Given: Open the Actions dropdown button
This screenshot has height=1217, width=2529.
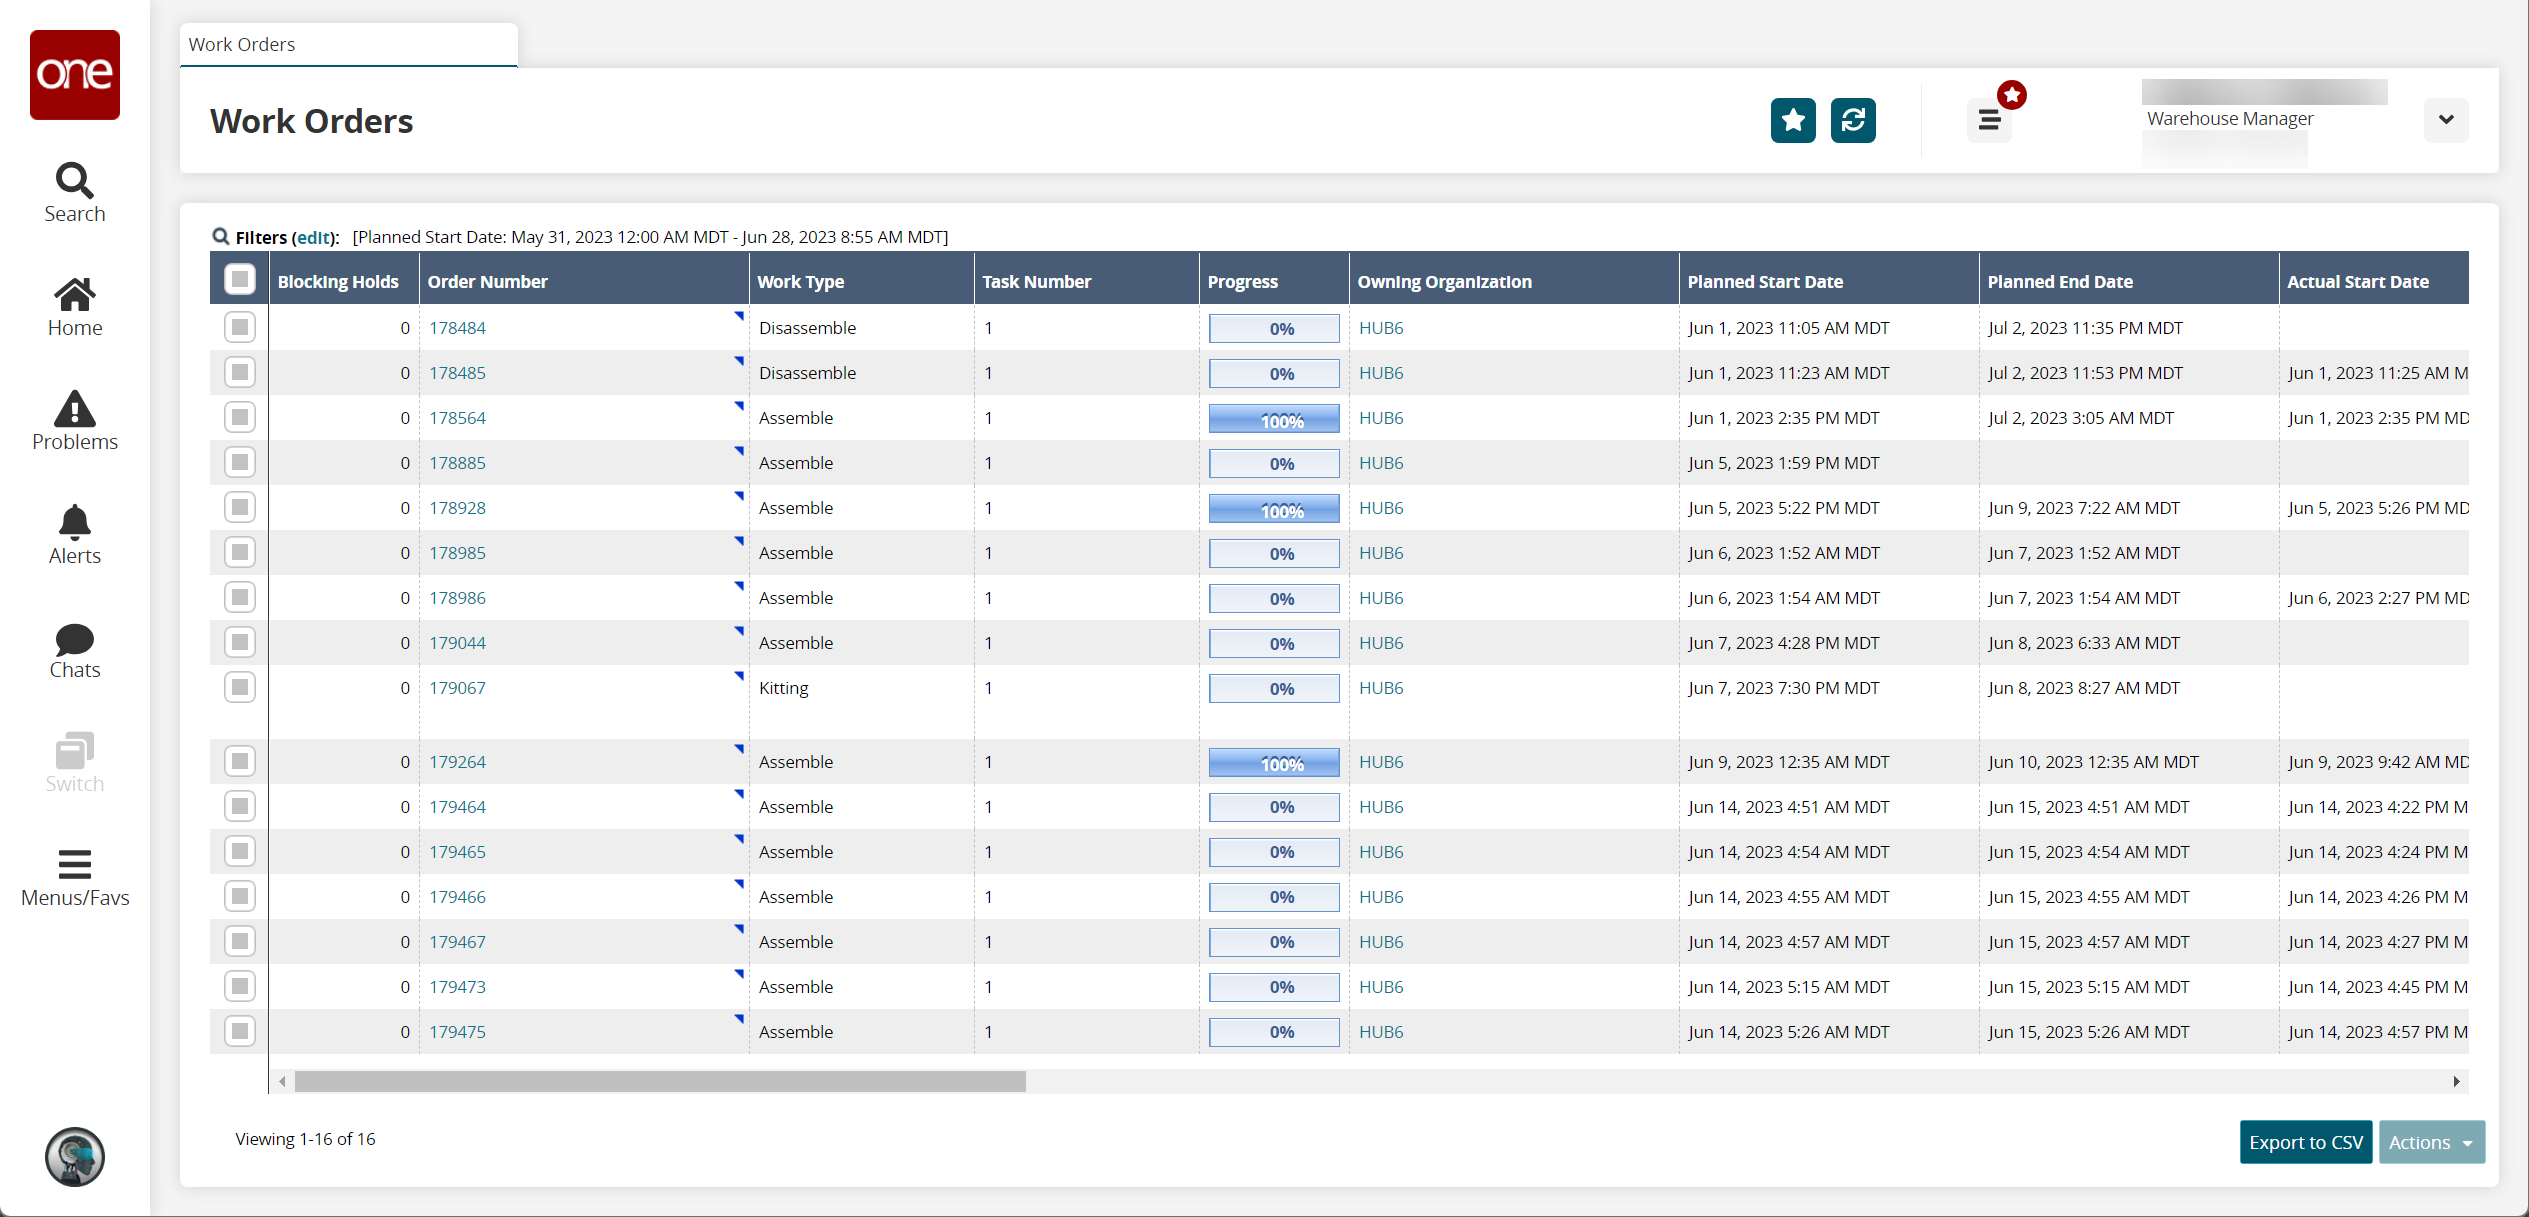Looking at the screenshot, I should pyautogui.click(x=2431, y=1142).
